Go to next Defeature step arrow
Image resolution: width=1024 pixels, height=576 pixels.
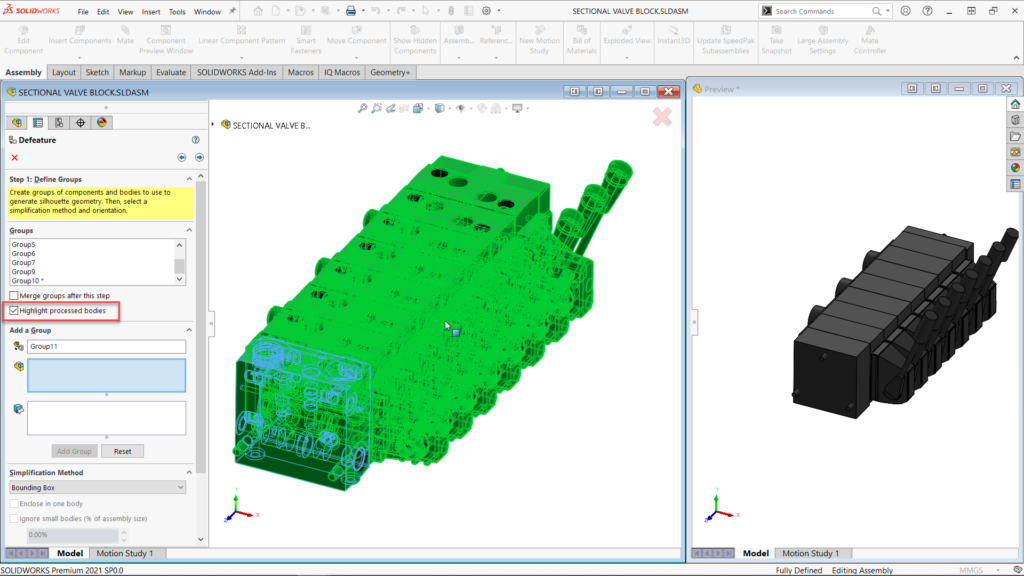pyautogui.click(x=199, y=157)
